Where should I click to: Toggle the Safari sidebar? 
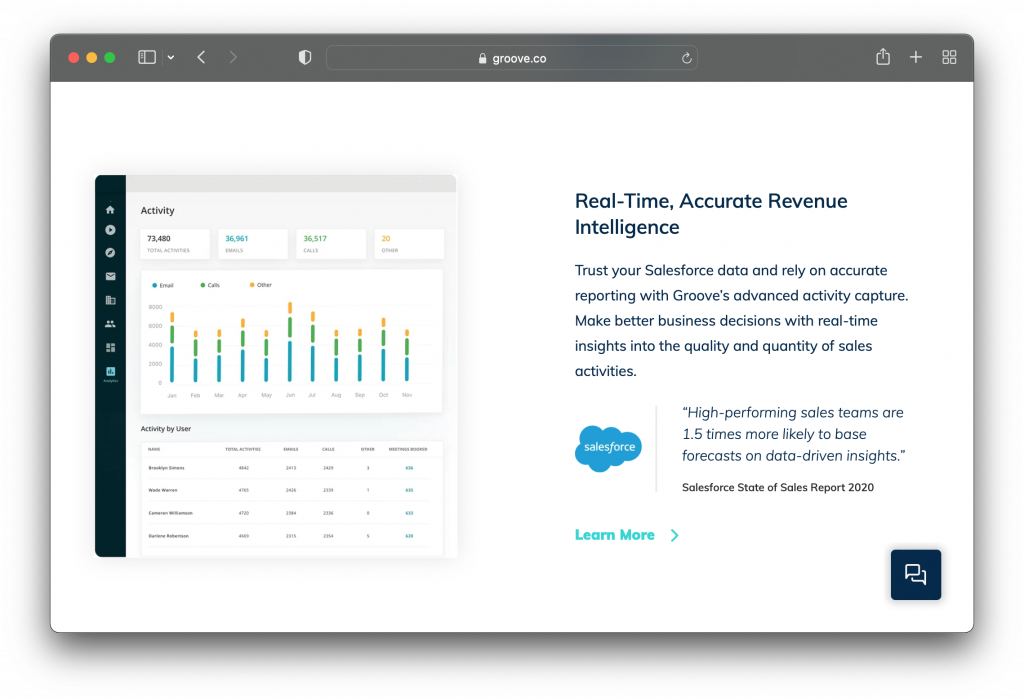147,58
